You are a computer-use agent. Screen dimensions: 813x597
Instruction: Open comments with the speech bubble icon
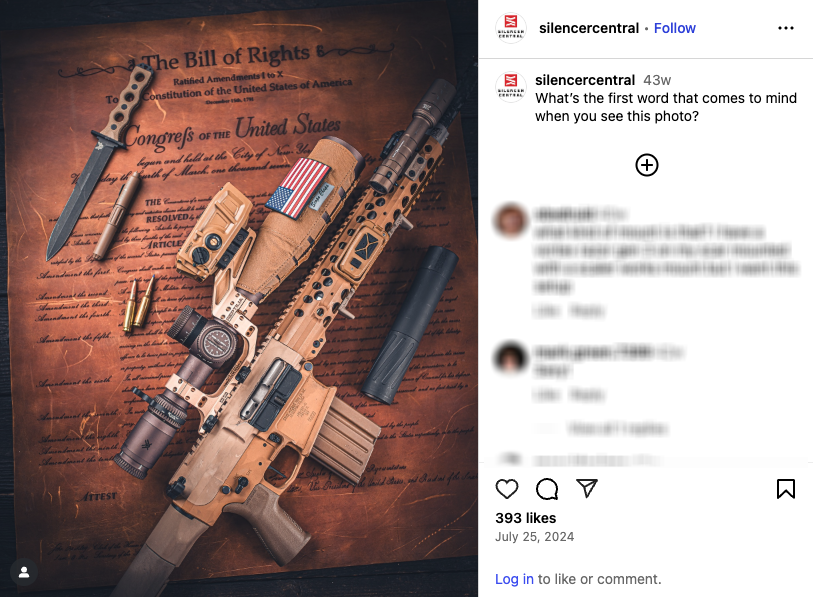tap(546, 489)
